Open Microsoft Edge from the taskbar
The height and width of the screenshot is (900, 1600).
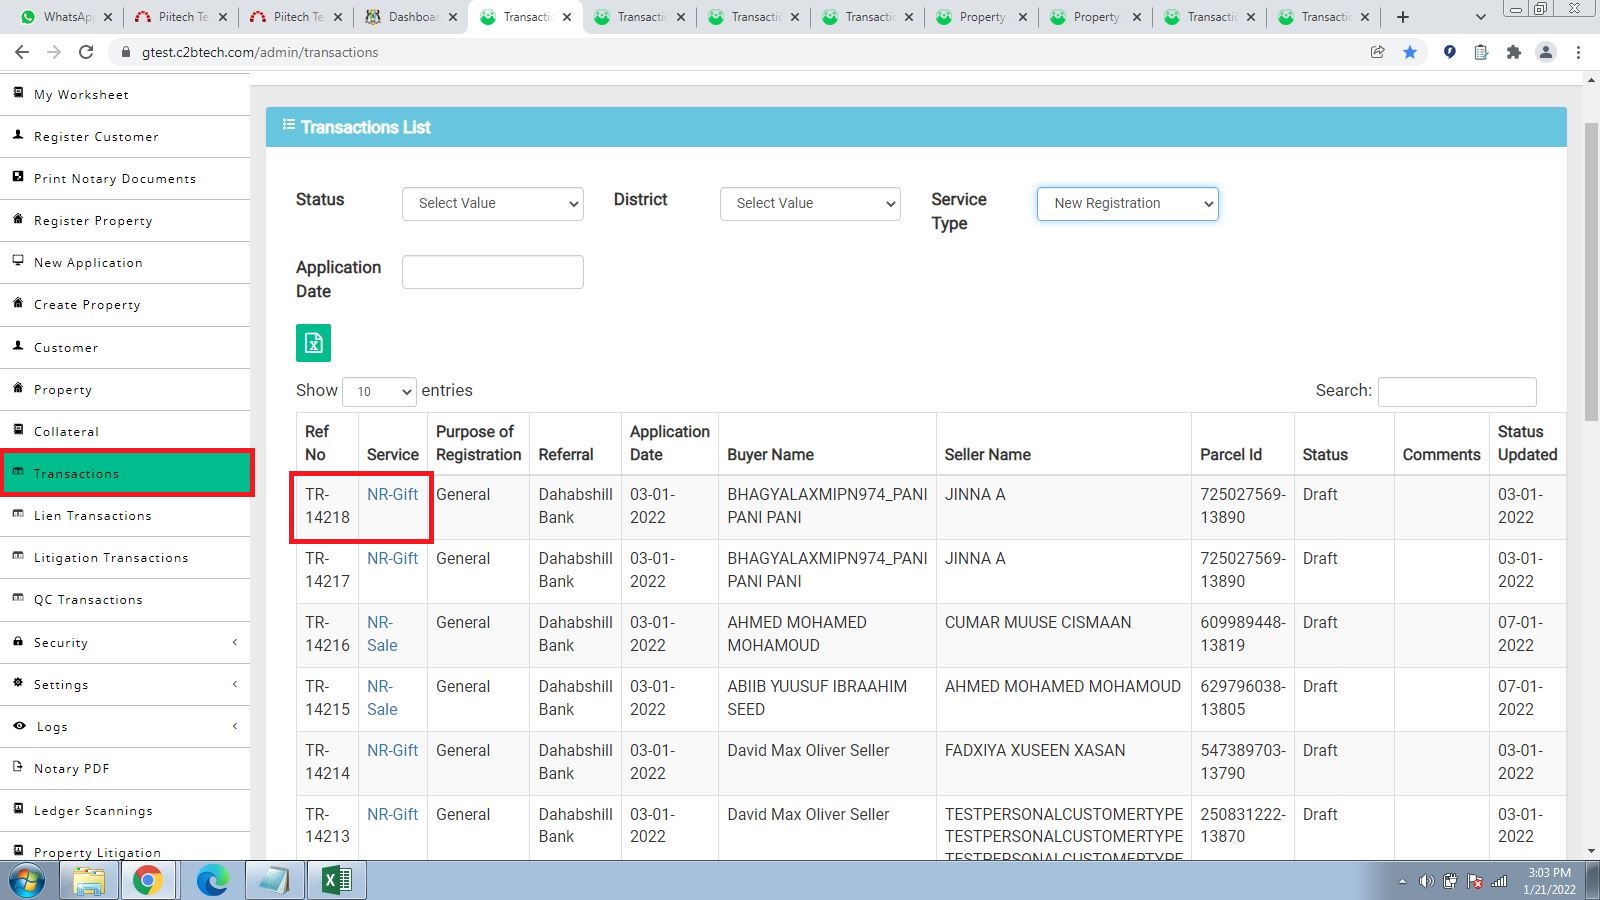[x=212, y=881]
